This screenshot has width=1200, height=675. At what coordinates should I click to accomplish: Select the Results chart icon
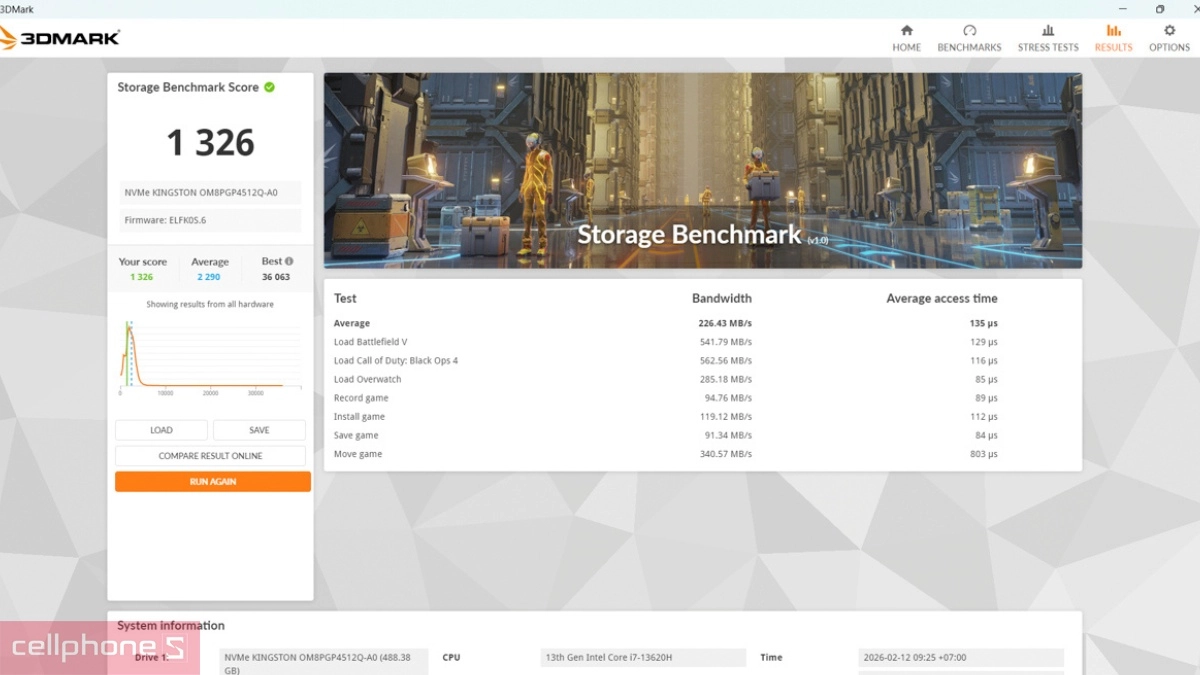[1113, 31]
